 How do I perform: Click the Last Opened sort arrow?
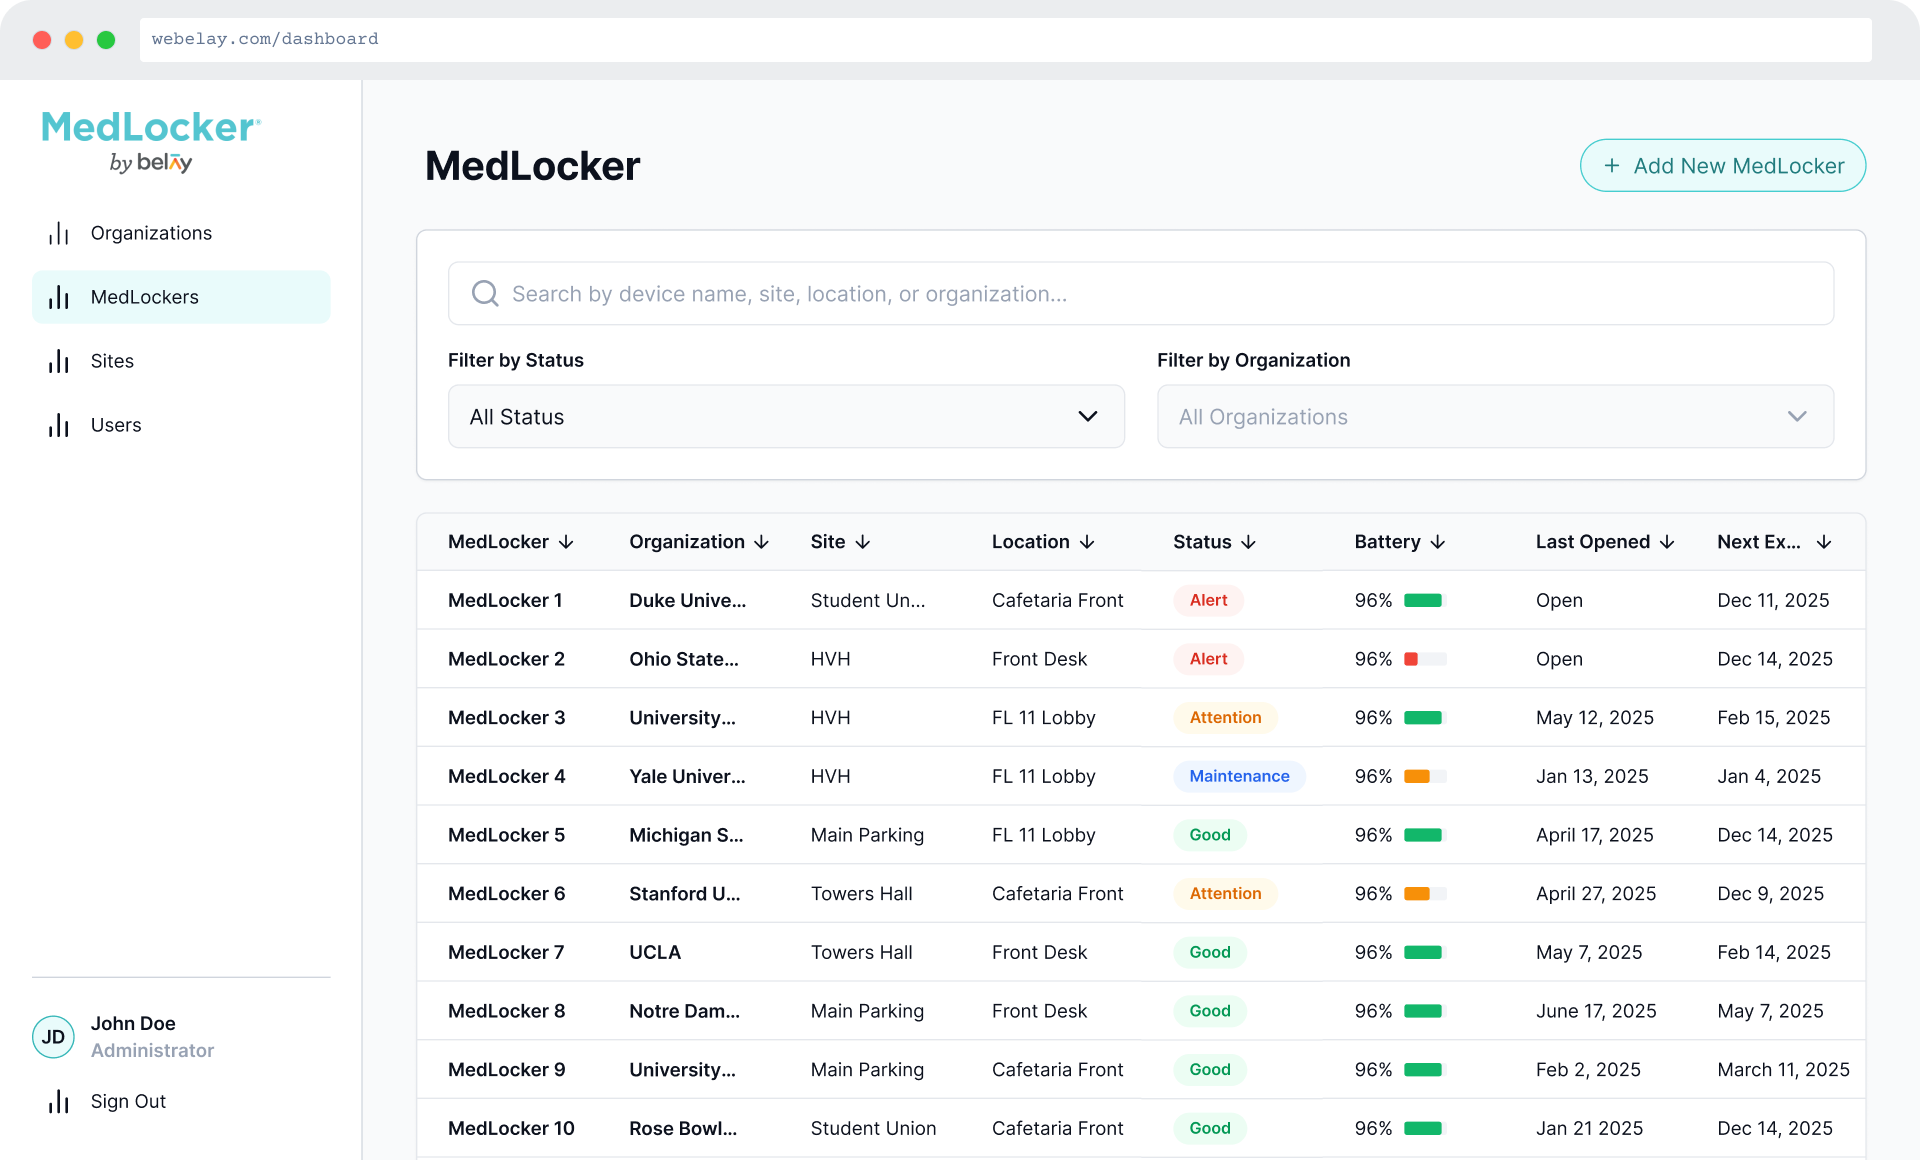[x=1667, y=542]
